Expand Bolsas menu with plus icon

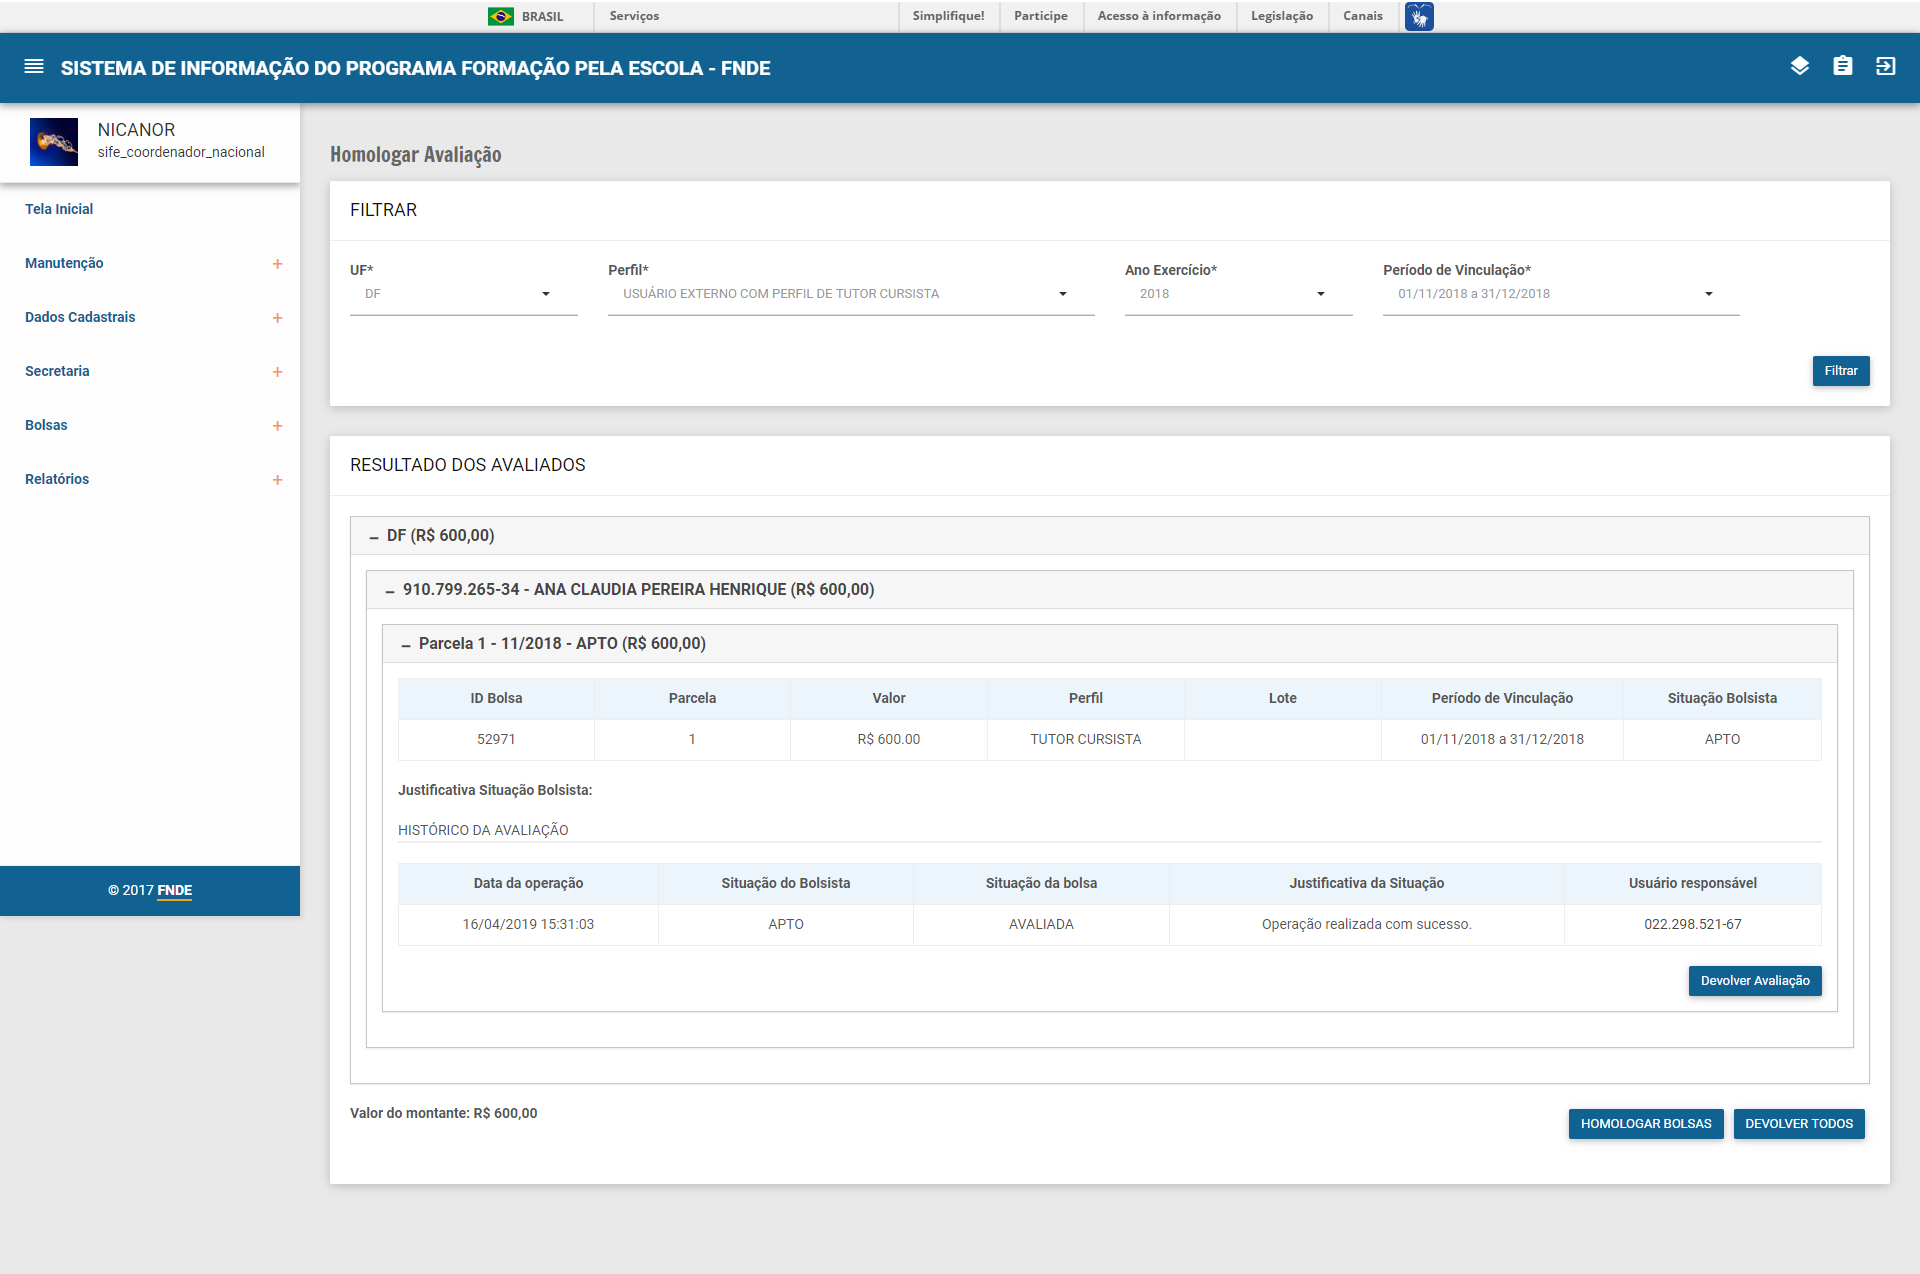[x=277, y=426]
